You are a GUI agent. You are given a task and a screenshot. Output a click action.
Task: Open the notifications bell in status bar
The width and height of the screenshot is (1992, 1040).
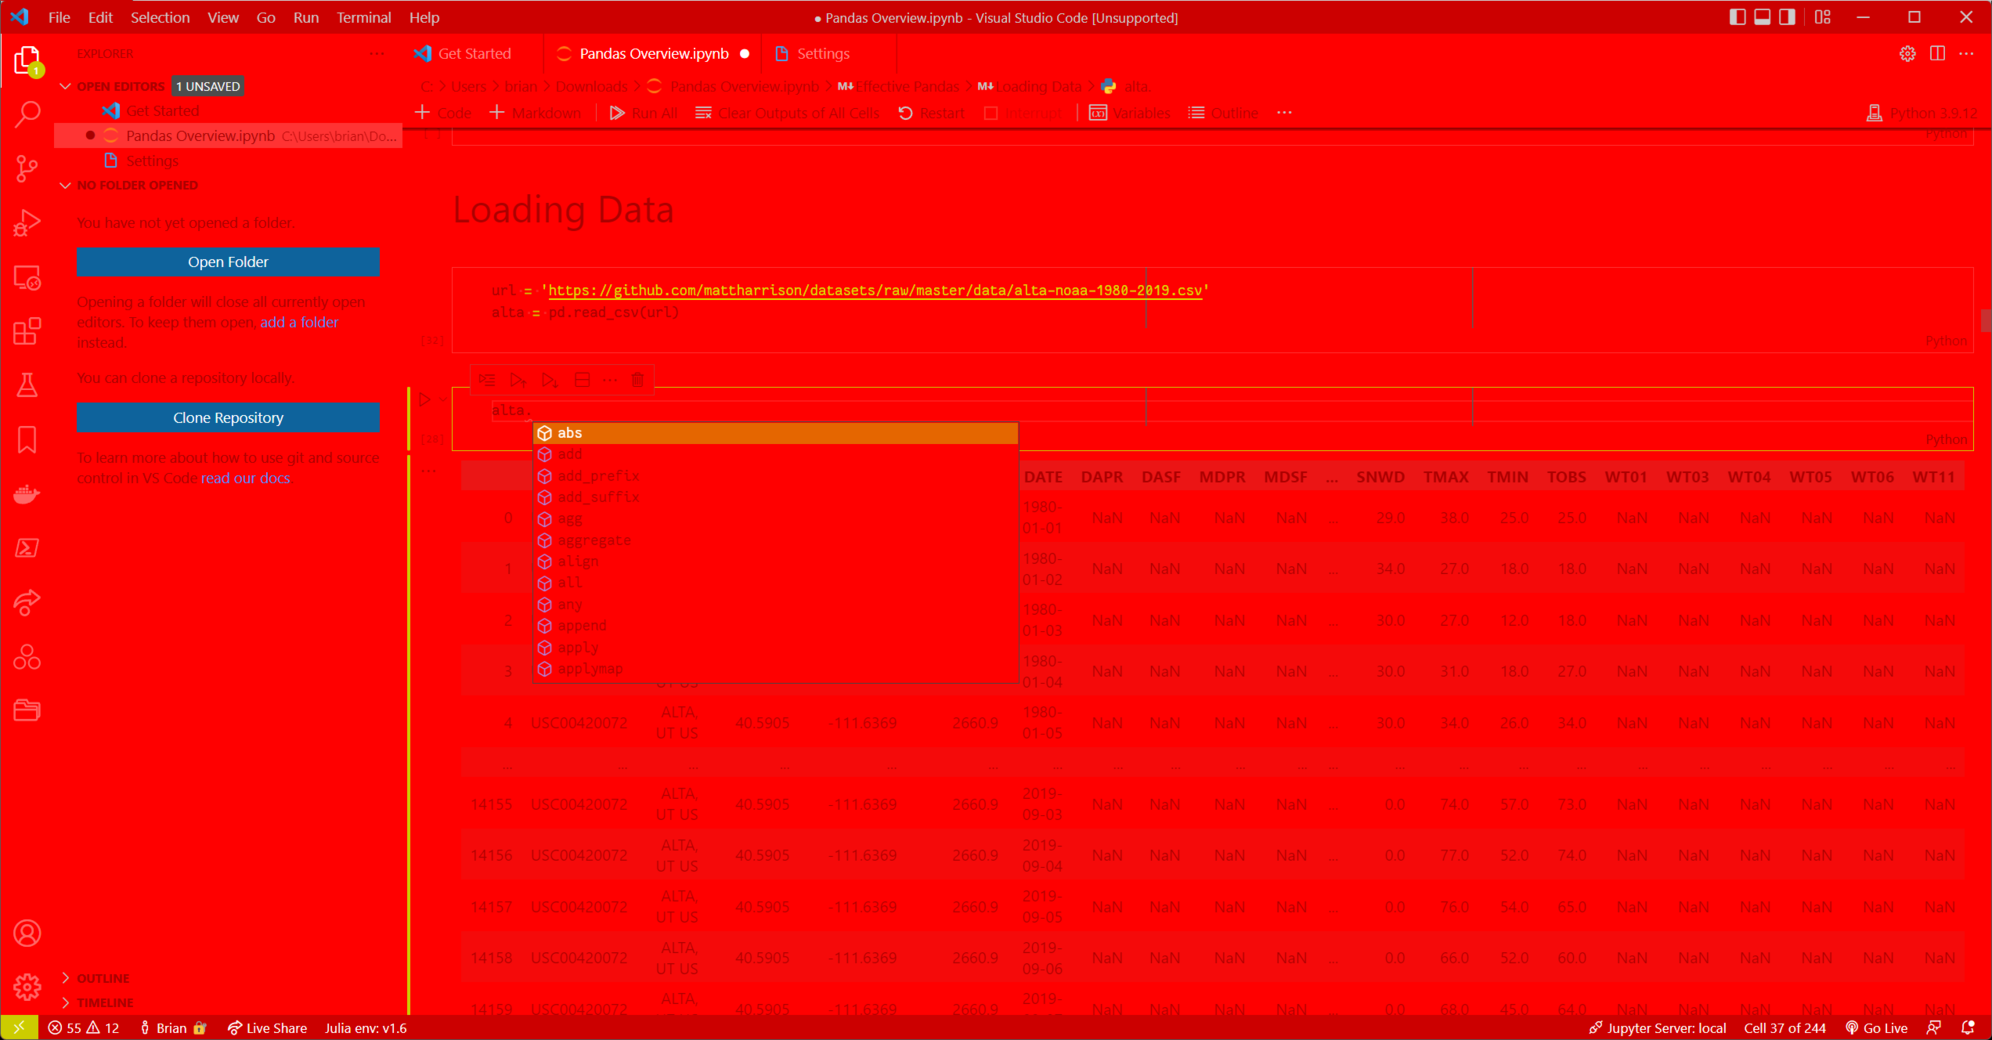coord(1967,1028)
